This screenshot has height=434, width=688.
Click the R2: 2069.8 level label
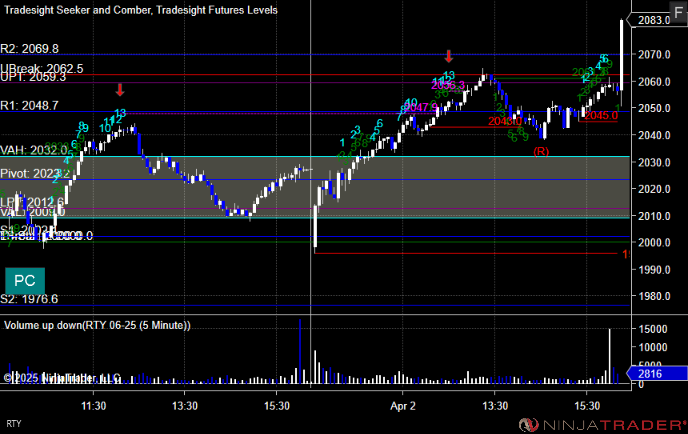29,49
